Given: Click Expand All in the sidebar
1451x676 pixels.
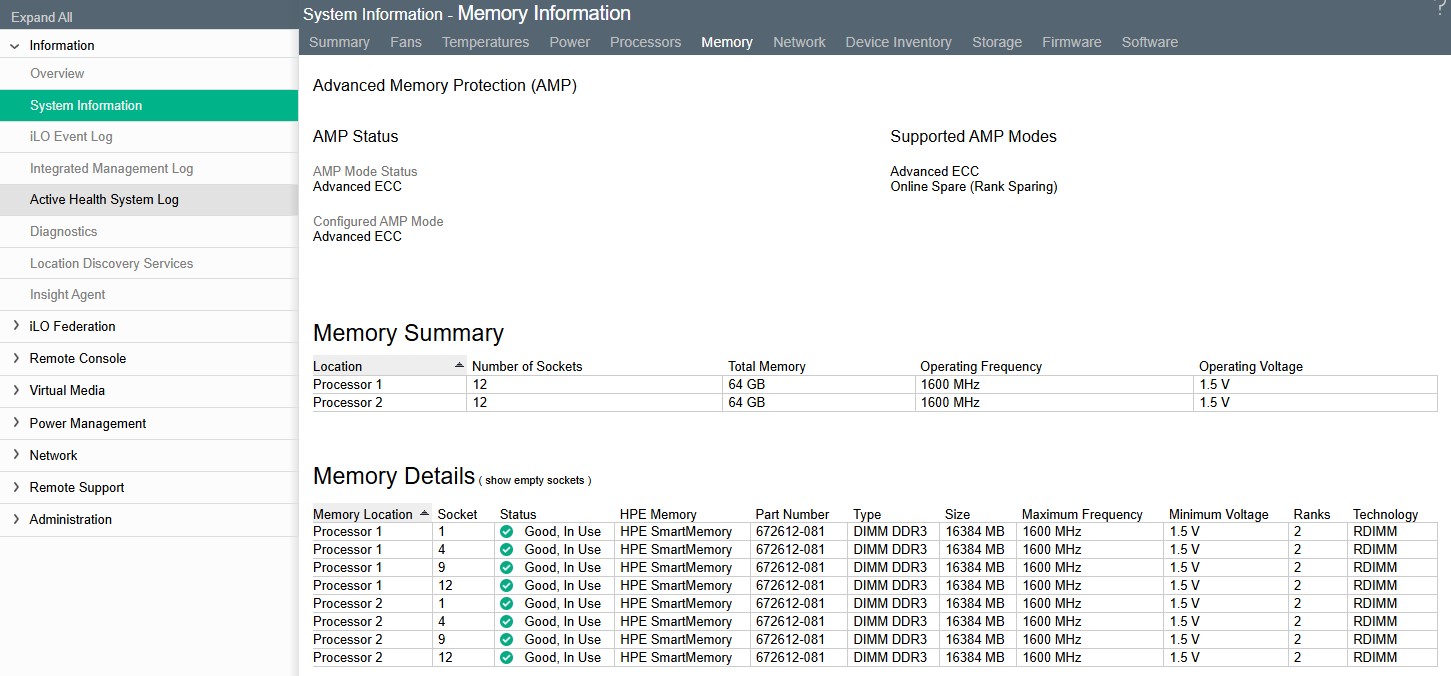Looking at the screenshot, I should point(42,17).
